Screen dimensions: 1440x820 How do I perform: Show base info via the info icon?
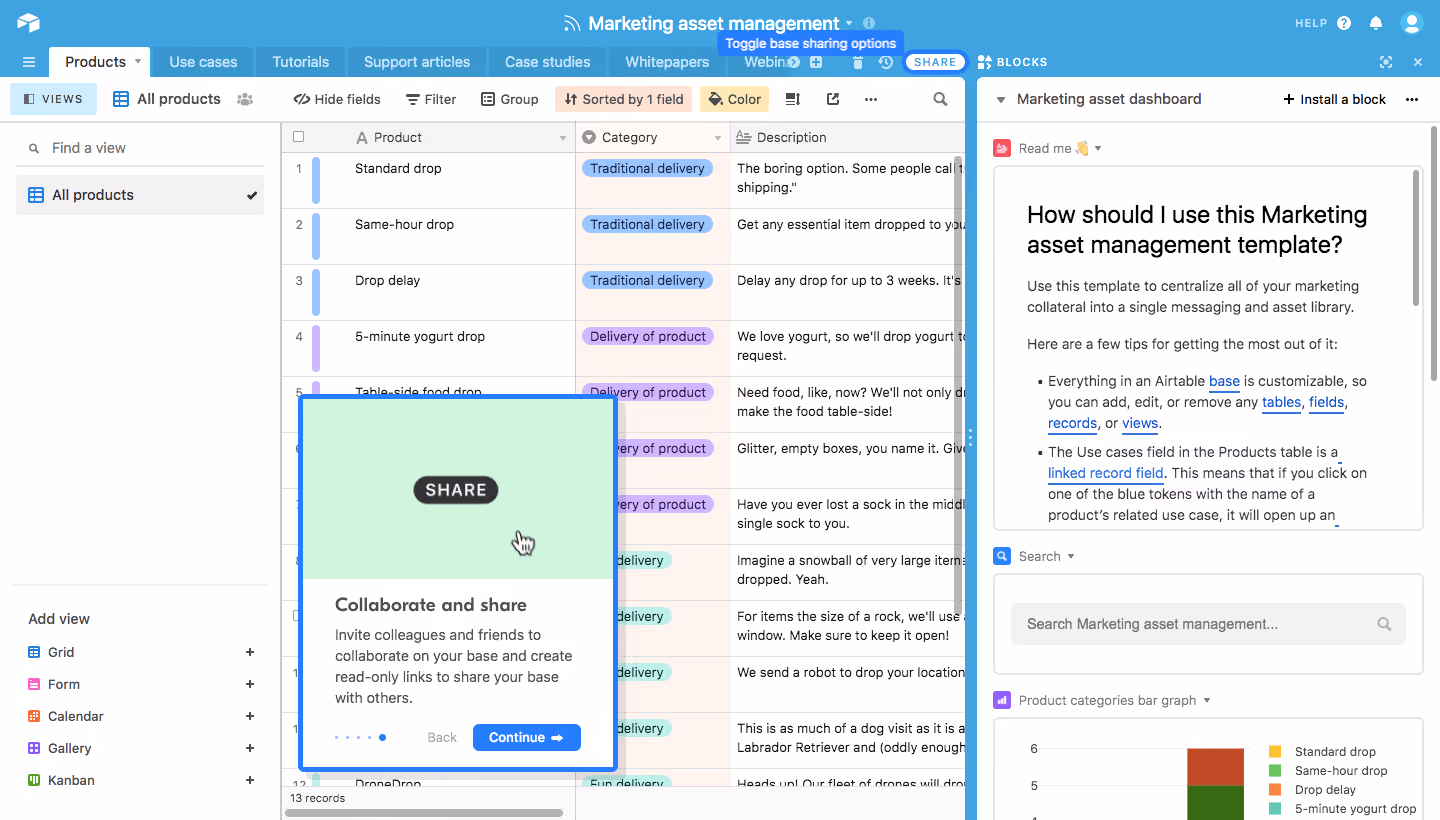[x=869, y=23]
